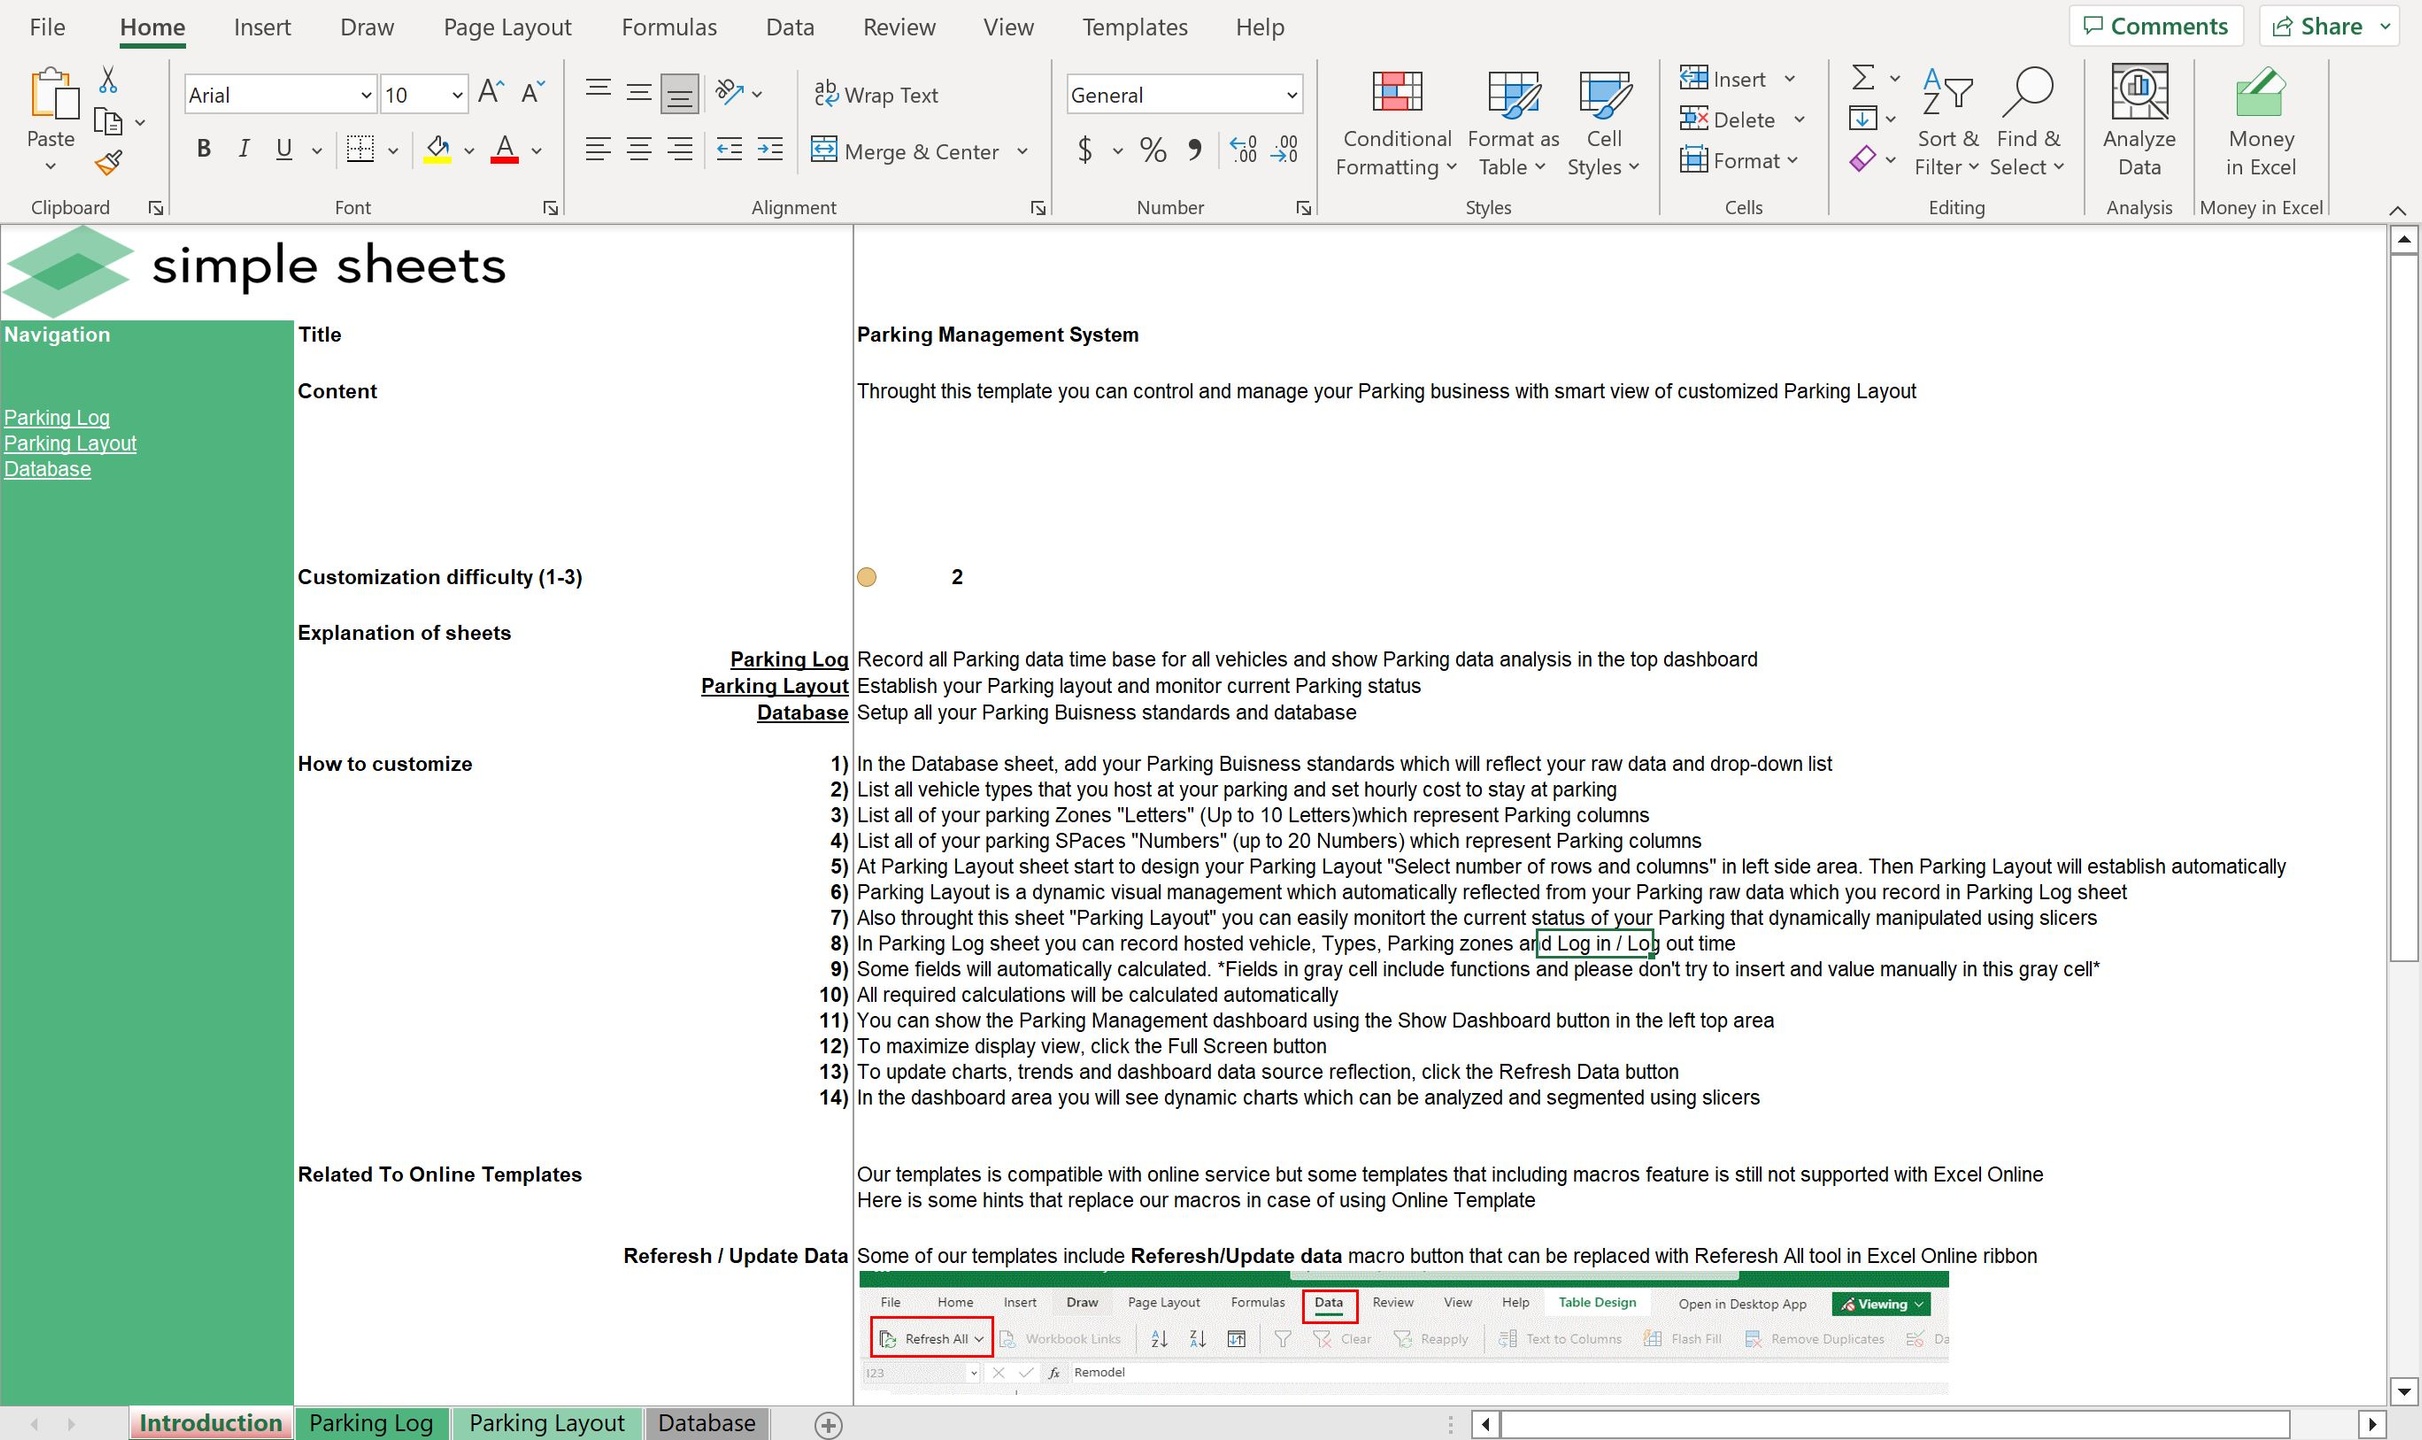Expand the General number format dropdown
This screenshot has height=1440, width=2422.
coord(1291,95)
